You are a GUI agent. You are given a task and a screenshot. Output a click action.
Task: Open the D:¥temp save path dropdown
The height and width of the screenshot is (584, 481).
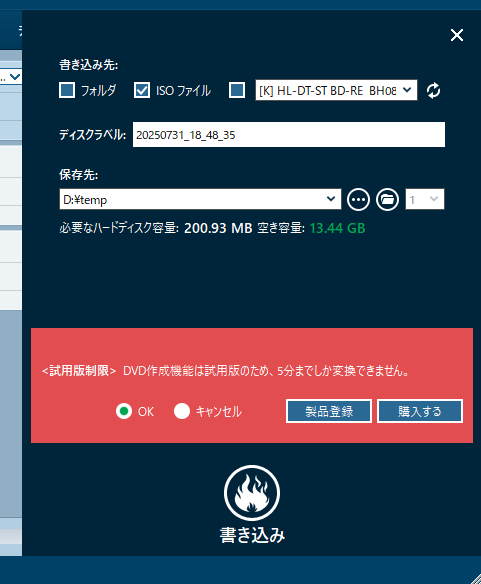(x=200, y=199)
